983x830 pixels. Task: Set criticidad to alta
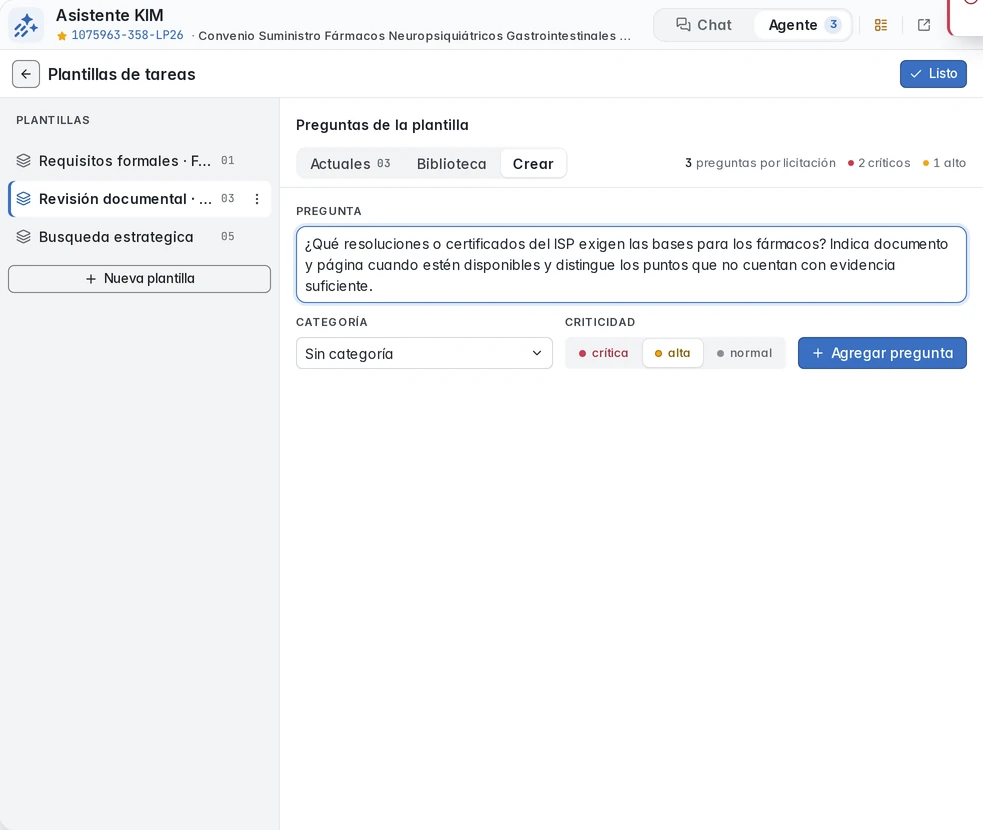pyautogui.click(x=673, y=353)
